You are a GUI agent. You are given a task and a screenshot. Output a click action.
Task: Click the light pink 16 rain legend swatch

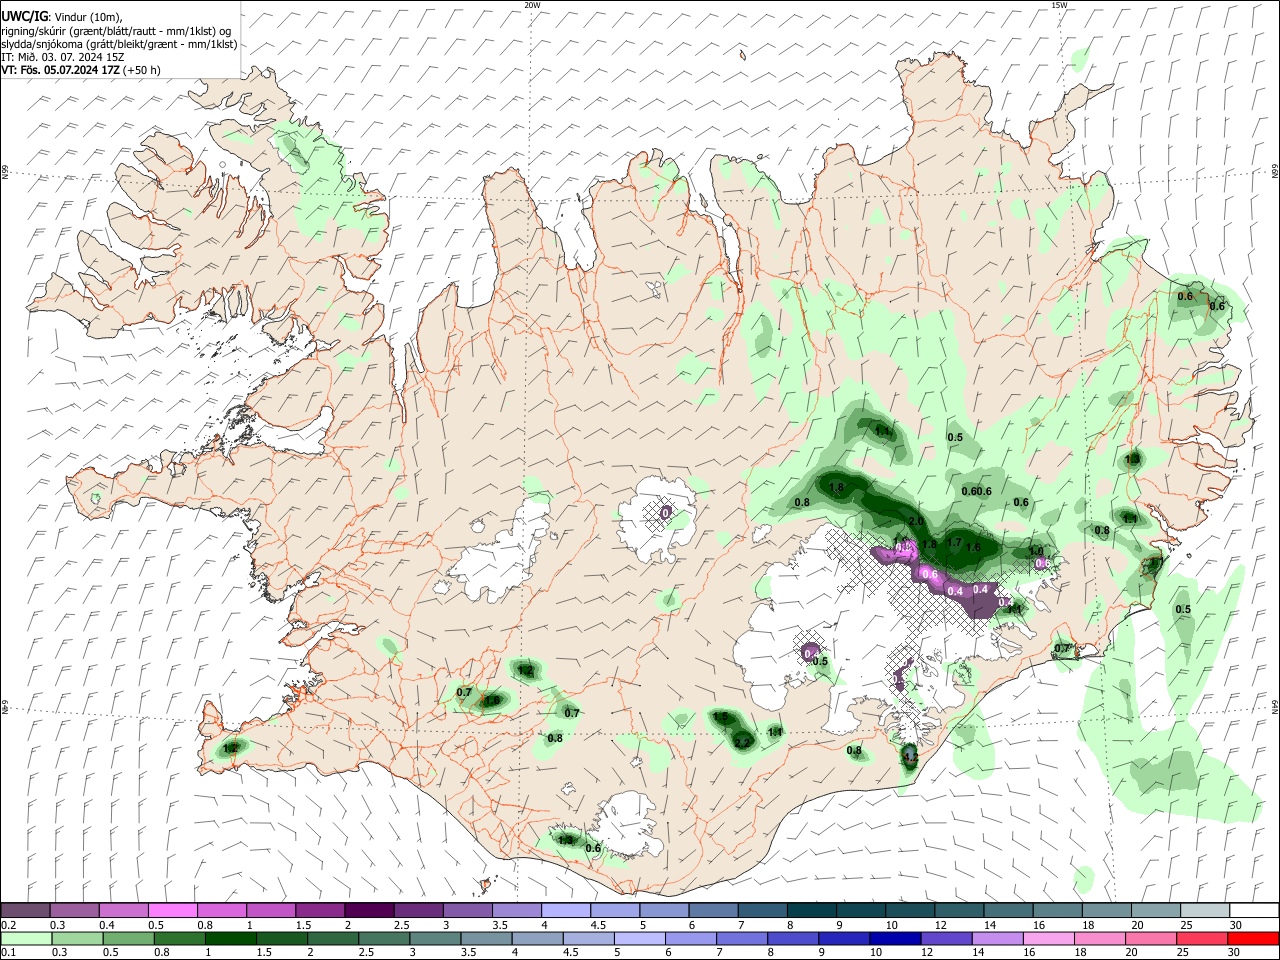[x=1048, y=938]
